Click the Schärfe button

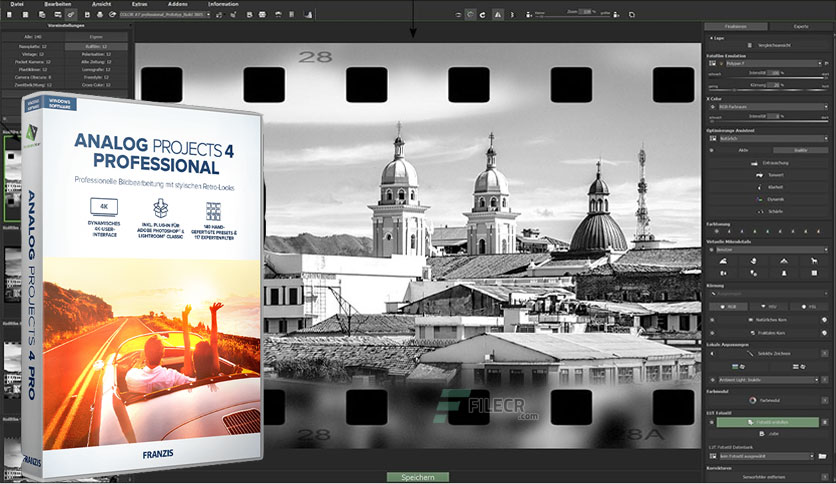(768, 212)
